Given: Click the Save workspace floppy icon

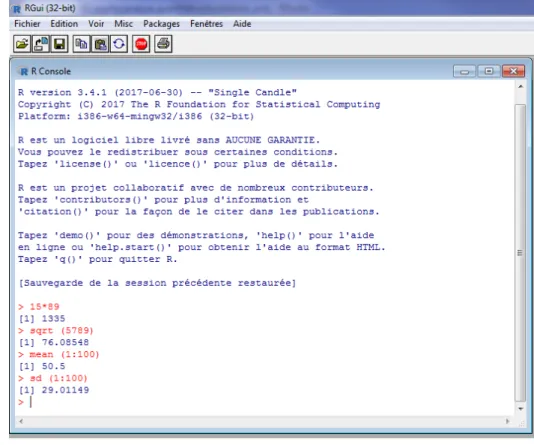Looking at the screenshot, I should (59, 44).
